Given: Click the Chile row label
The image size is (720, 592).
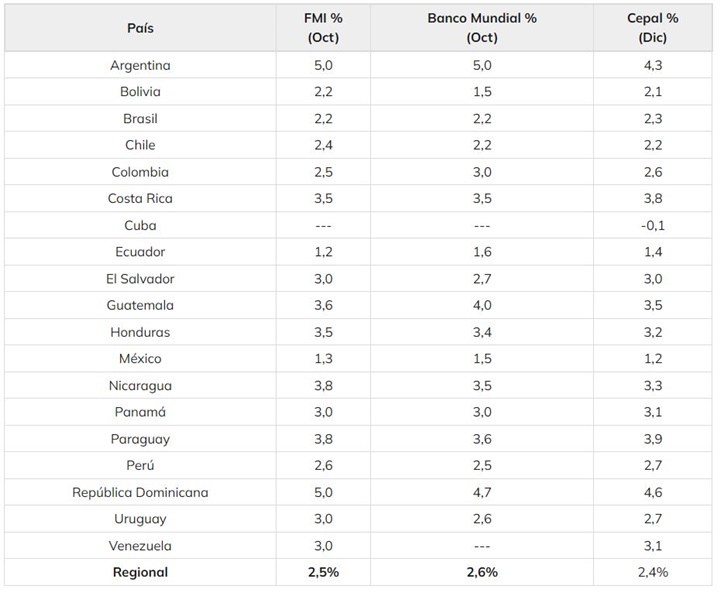Looking at the screenshot, I should click(x=140, y=145).
